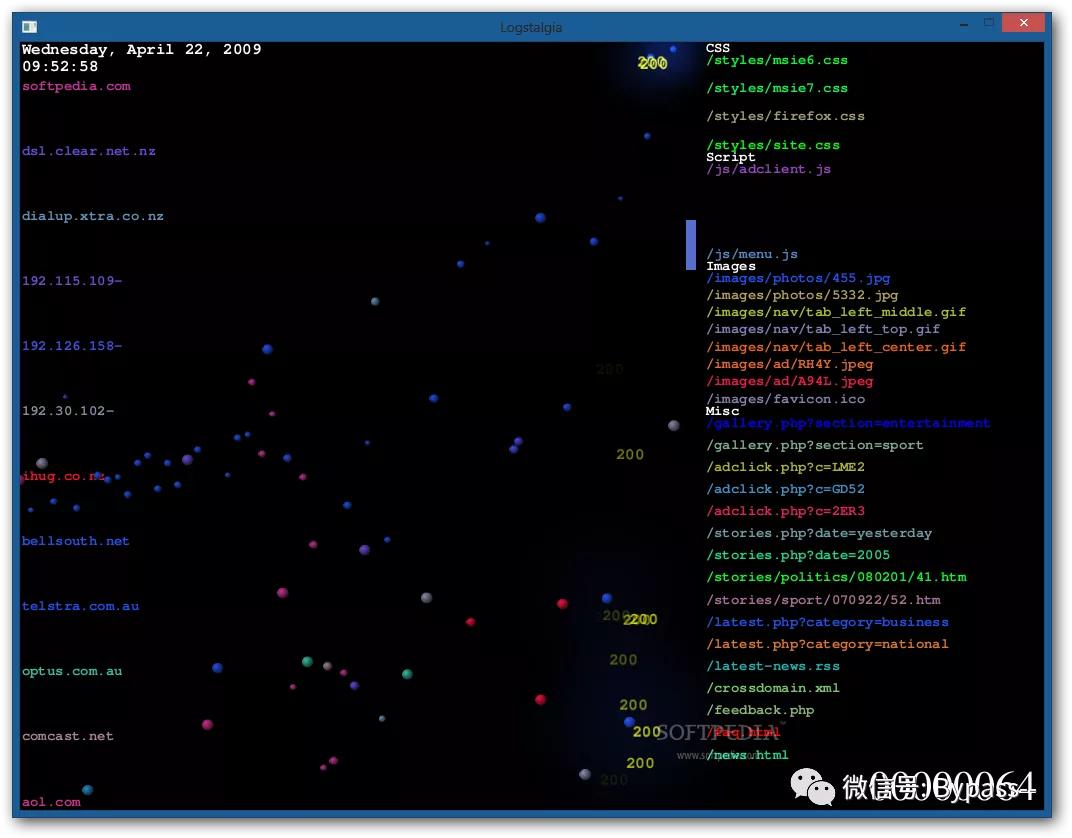Image resolution: width=1072 pixels, height=838 pixels.
Task: Click the path '/styles/msie6.css'
Action: point(777,60)
